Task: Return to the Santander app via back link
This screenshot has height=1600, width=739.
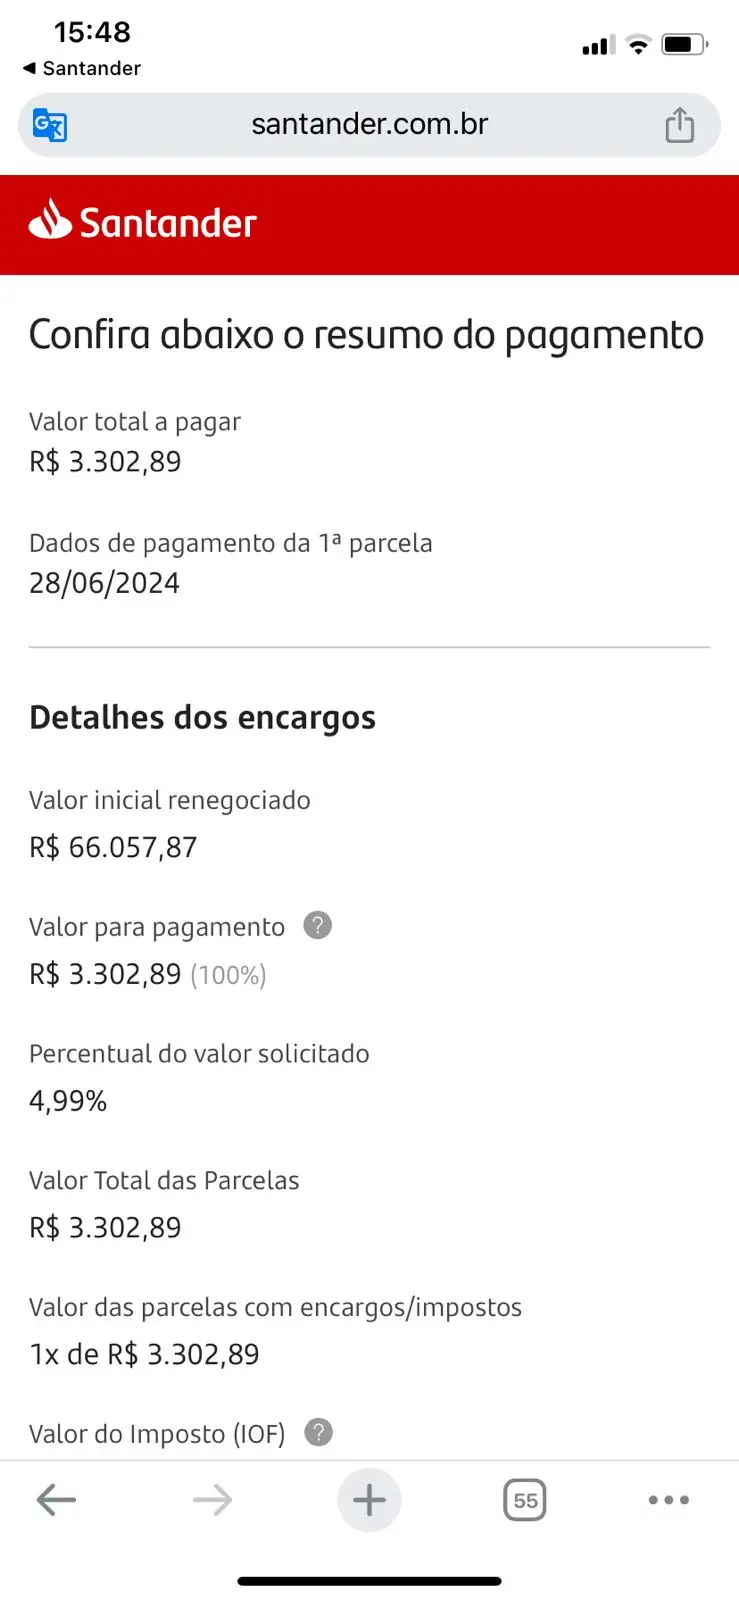Action: point(82,68)
